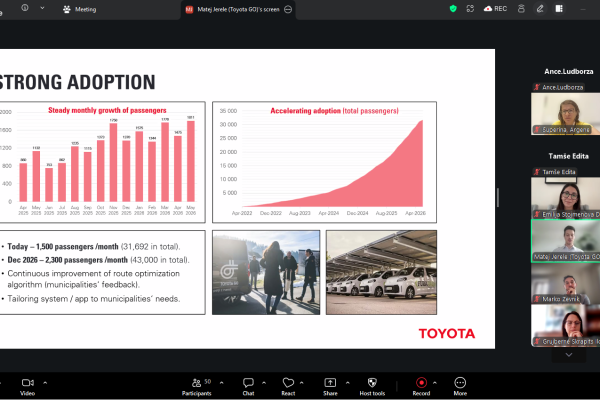Click the STRONG ADOPTION slide title
This screenshot has width=600, height=400.
coord(78,82)
